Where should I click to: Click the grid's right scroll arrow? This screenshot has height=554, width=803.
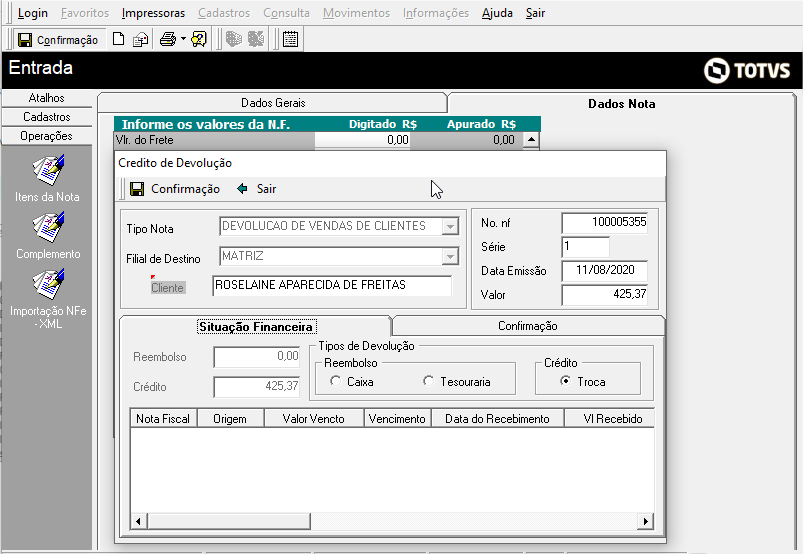point(645,521)
